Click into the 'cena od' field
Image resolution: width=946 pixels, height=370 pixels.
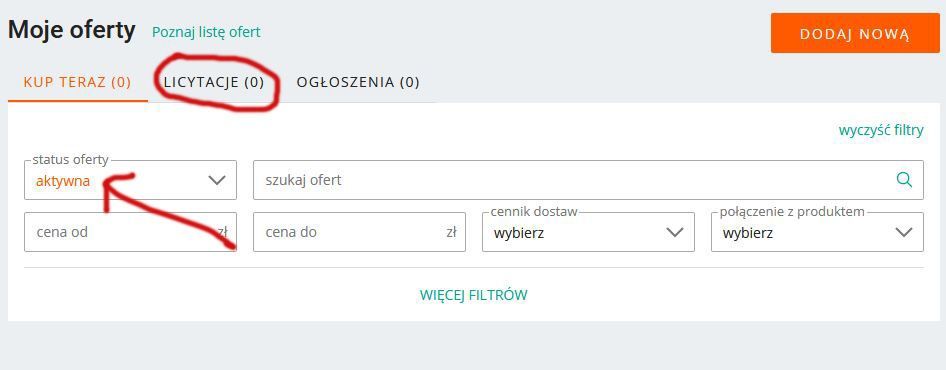[x=130, y=232]
